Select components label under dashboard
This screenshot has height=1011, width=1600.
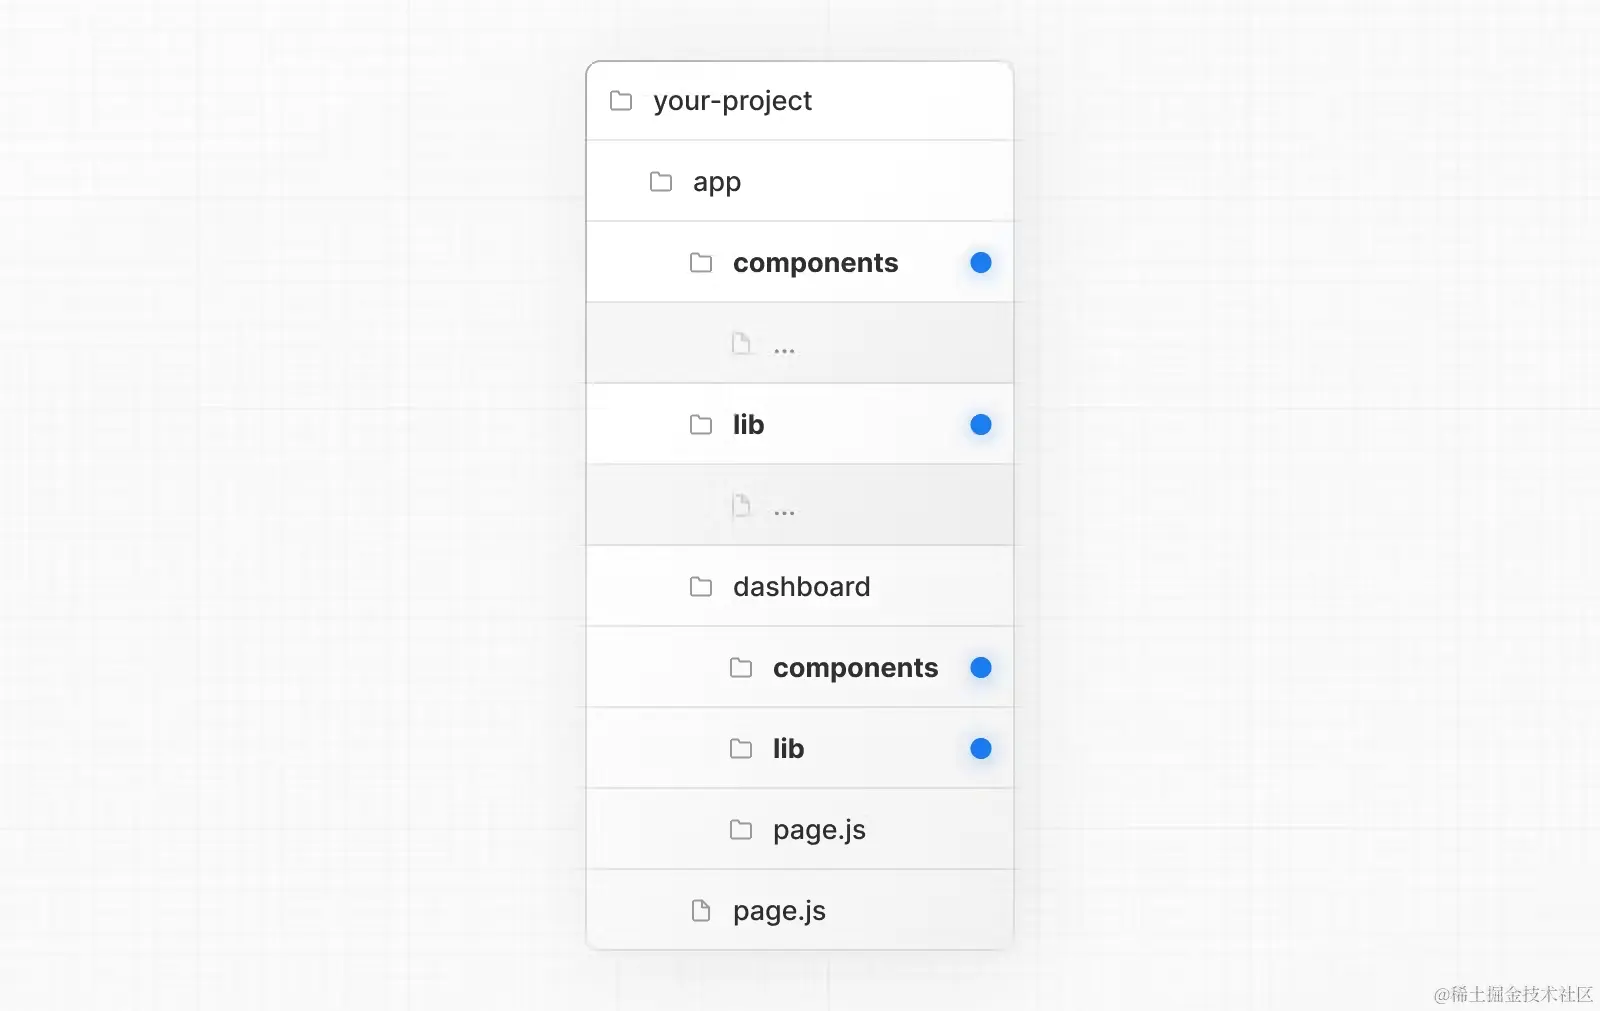856,668
